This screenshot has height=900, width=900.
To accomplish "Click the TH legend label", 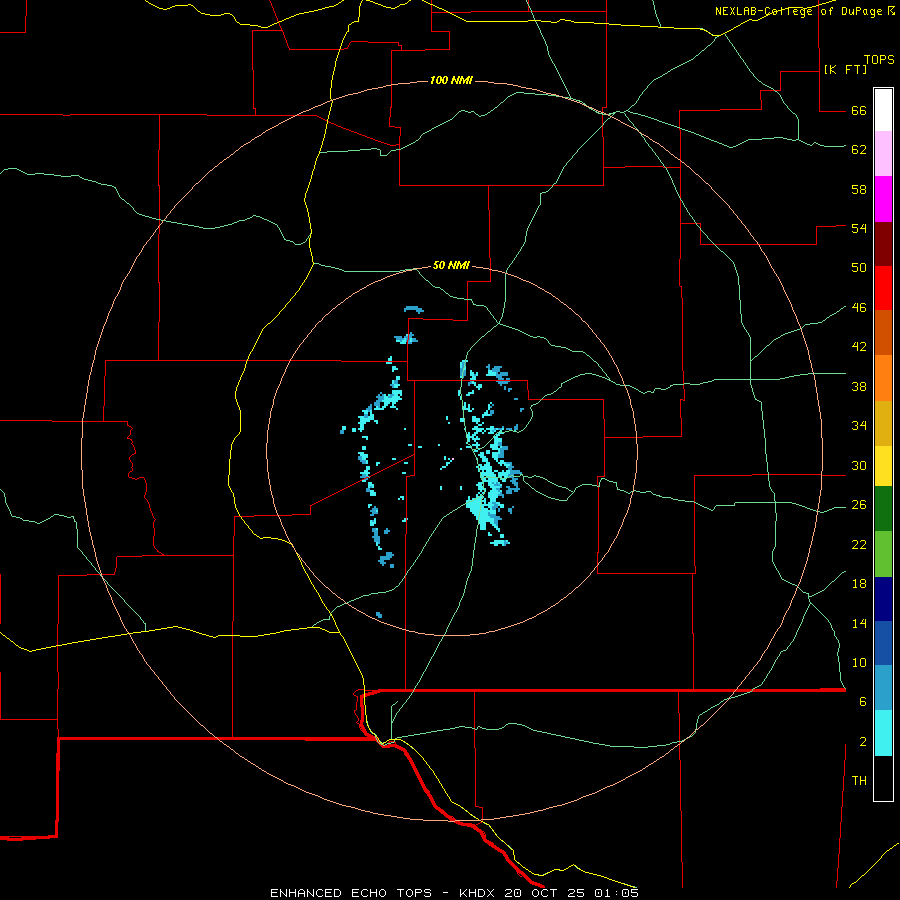I will point(859,780).
